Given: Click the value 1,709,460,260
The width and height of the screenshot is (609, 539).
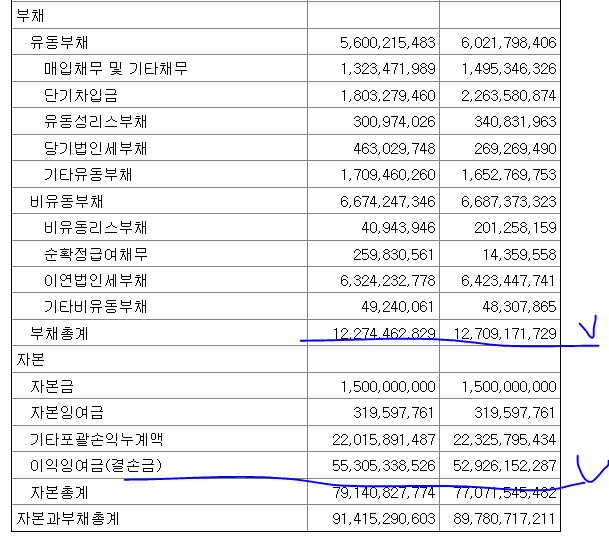Looking at the screenshot, I should point(388,174).
